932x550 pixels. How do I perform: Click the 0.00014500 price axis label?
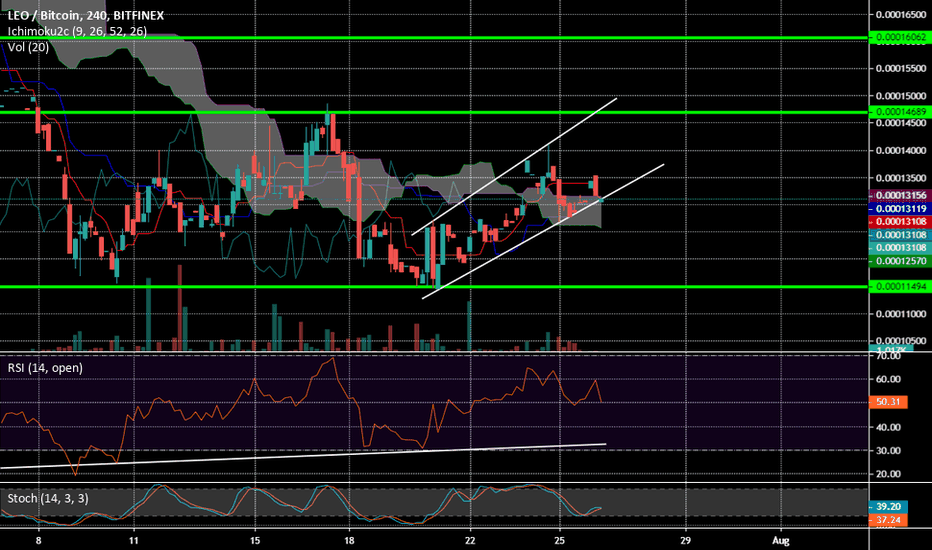tap(901, 123)
